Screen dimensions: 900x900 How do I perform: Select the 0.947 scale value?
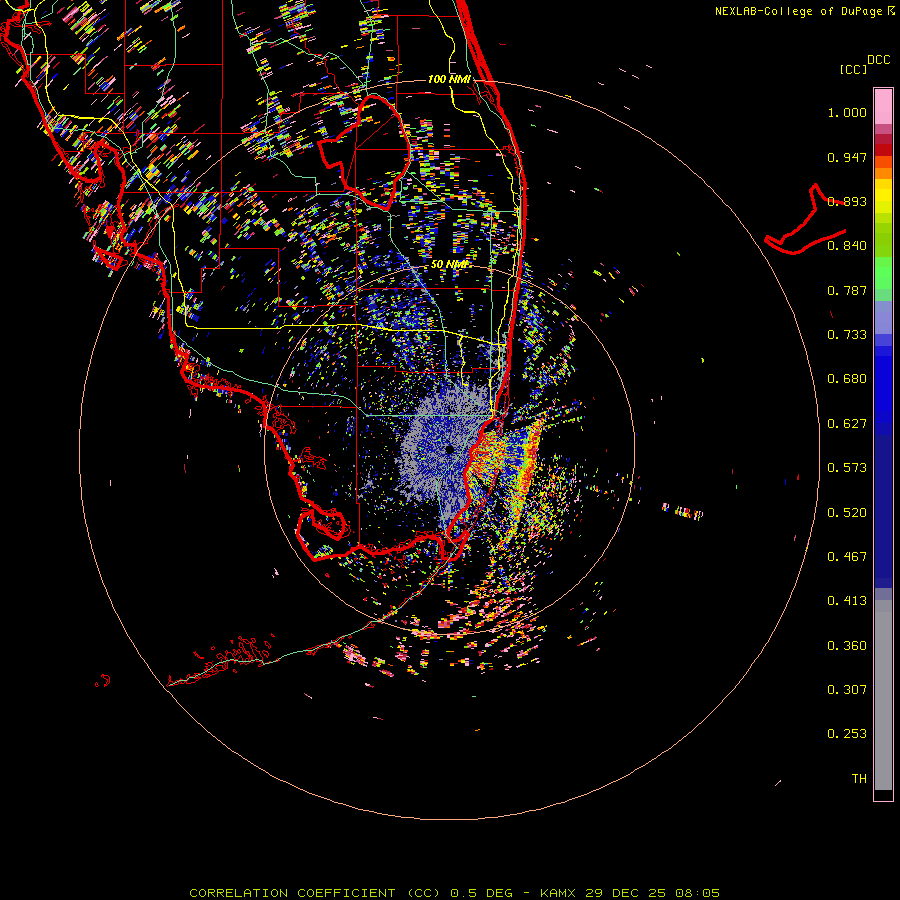[x=847, y=157]
